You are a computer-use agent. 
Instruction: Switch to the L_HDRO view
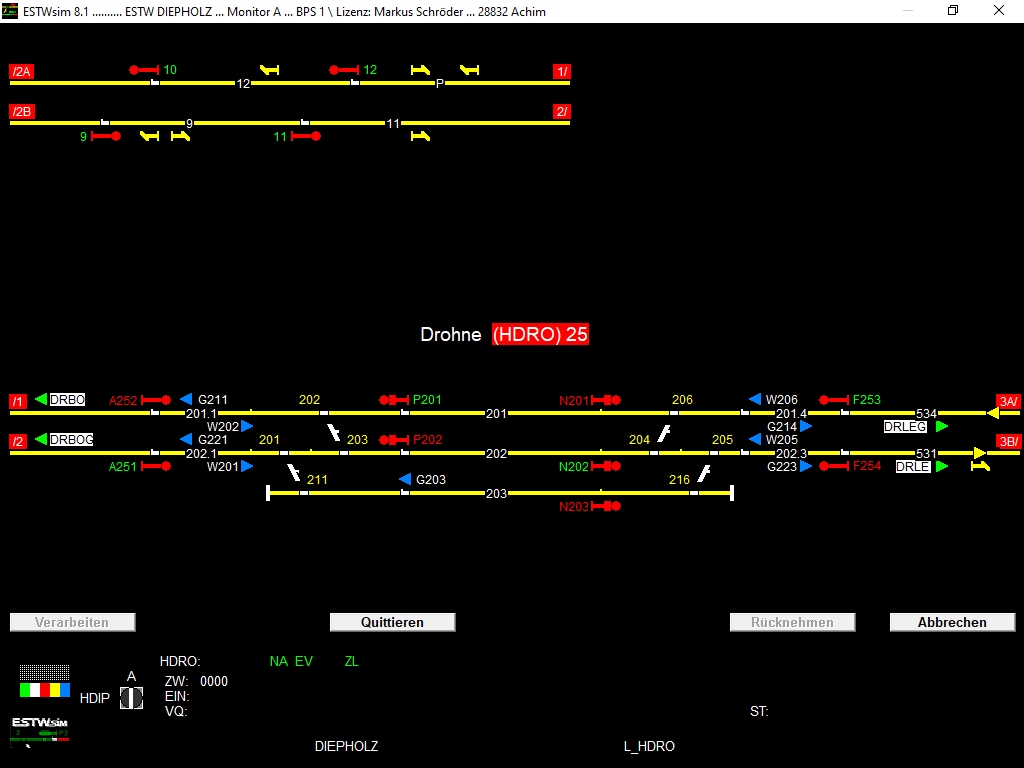(x=649, y=746)
